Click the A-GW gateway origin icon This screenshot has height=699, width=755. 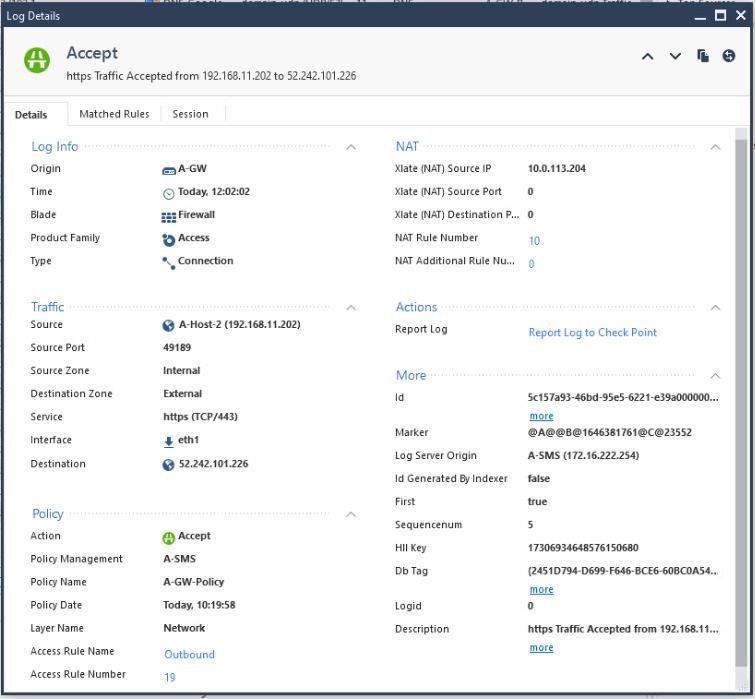coord(169,170)
